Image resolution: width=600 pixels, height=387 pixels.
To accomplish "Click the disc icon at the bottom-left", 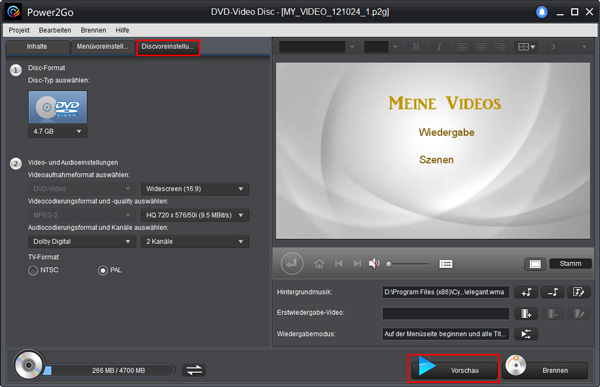I will pos(29,365).
